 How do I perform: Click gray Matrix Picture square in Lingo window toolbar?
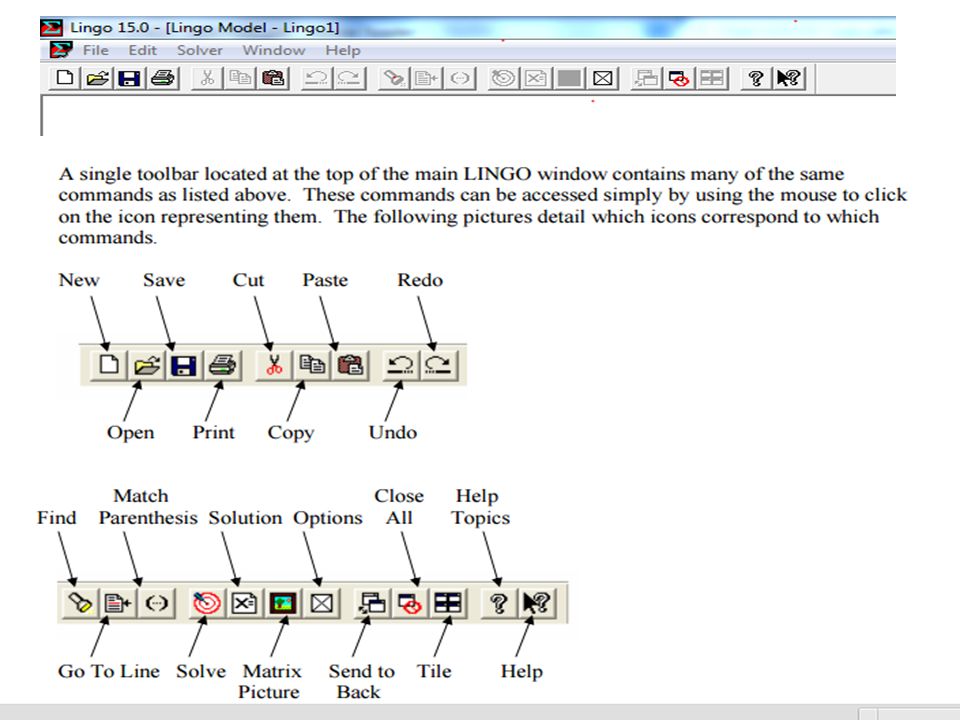(x=569, y=78)
